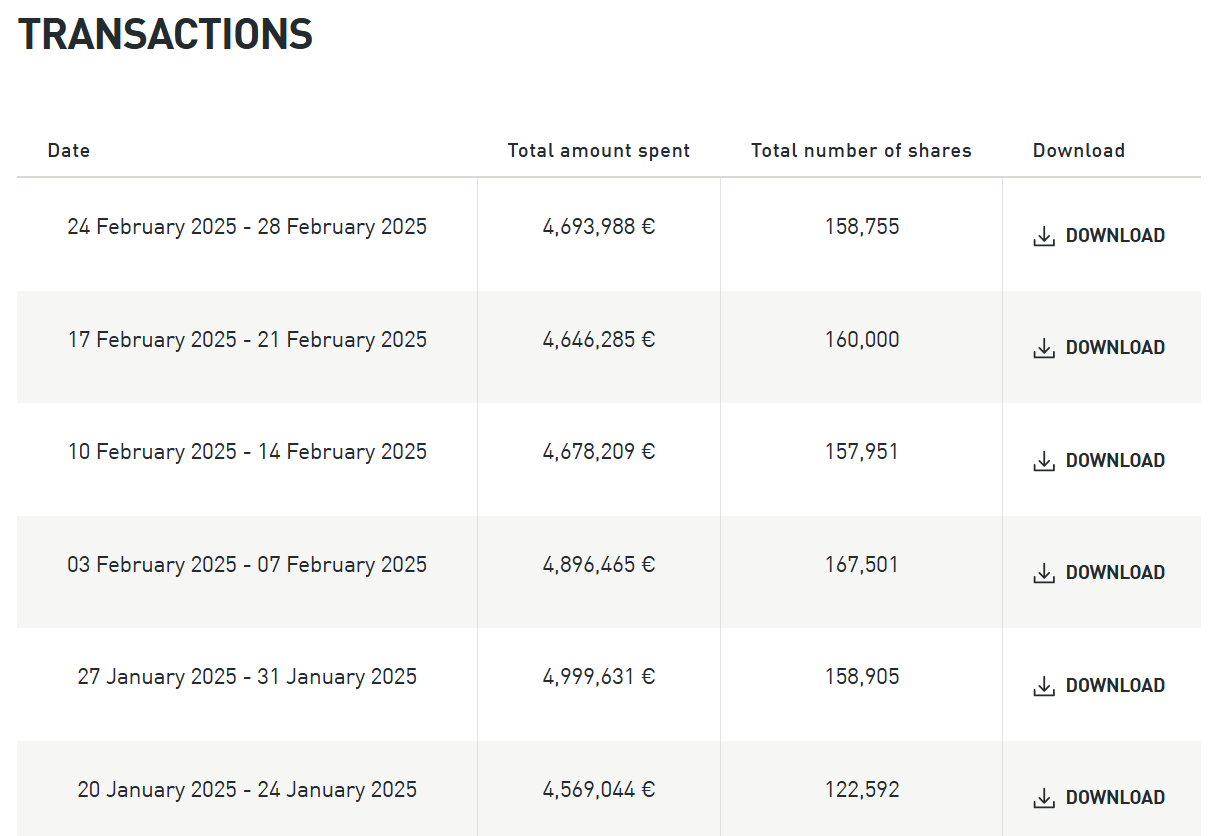Click download icon for 27 January 2025 row
This screenshot has width=1212, height=836.
1044,686
